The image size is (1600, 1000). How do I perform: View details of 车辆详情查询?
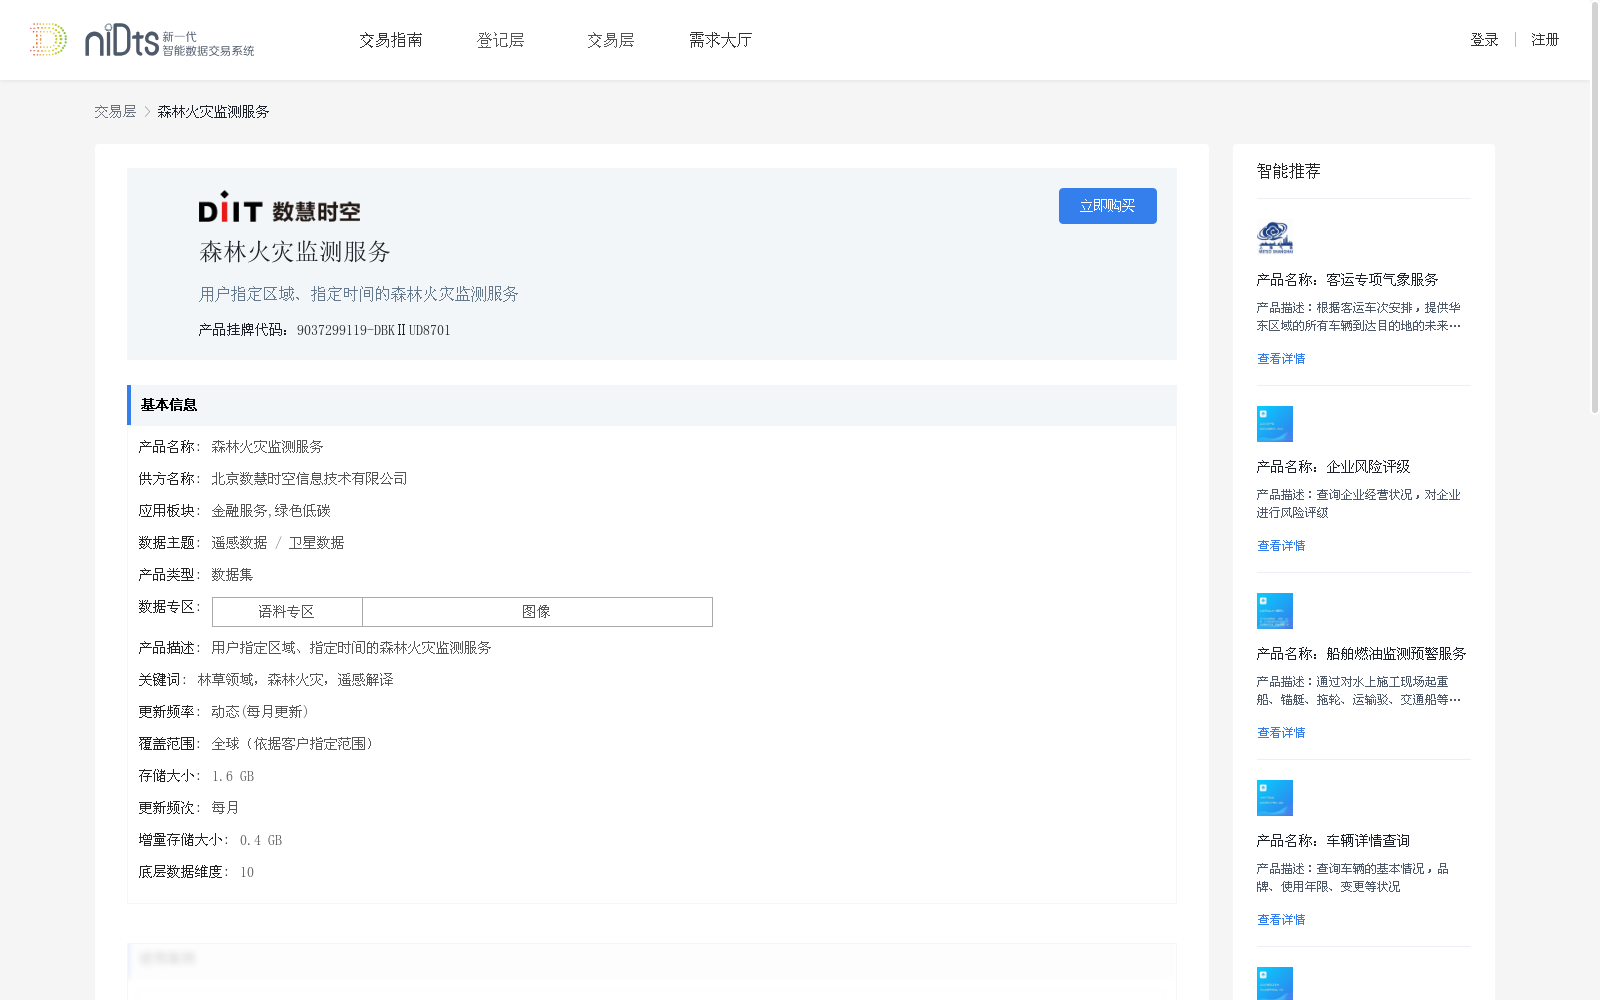pos(1281,920)
